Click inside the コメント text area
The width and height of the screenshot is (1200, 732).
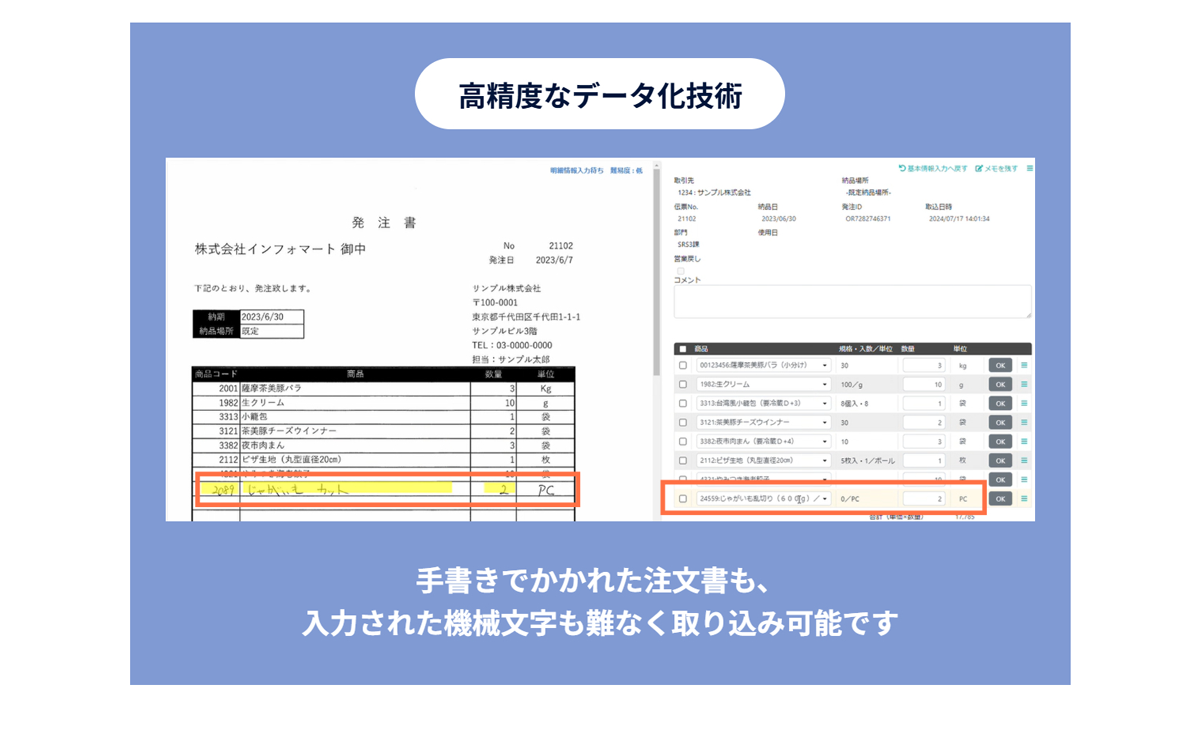point(850,300)
